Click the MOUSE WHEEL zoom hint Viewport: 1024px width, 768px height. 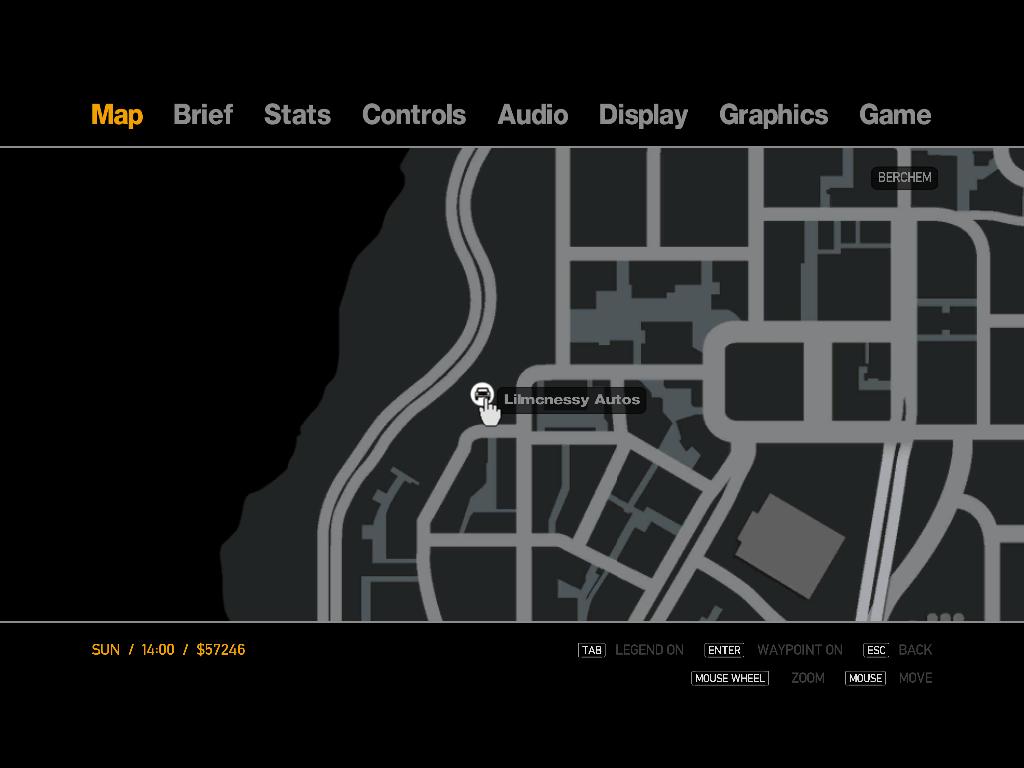[x=730, y=678]
